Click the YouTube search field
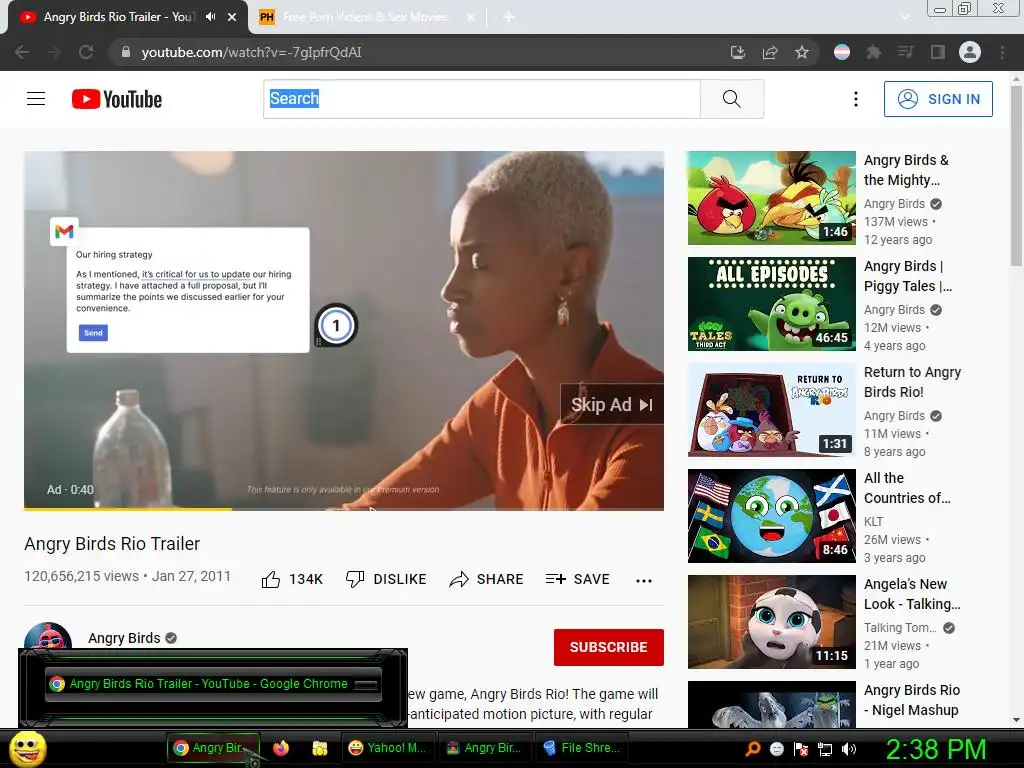1024x768 pixels. (x=482, y=99)
